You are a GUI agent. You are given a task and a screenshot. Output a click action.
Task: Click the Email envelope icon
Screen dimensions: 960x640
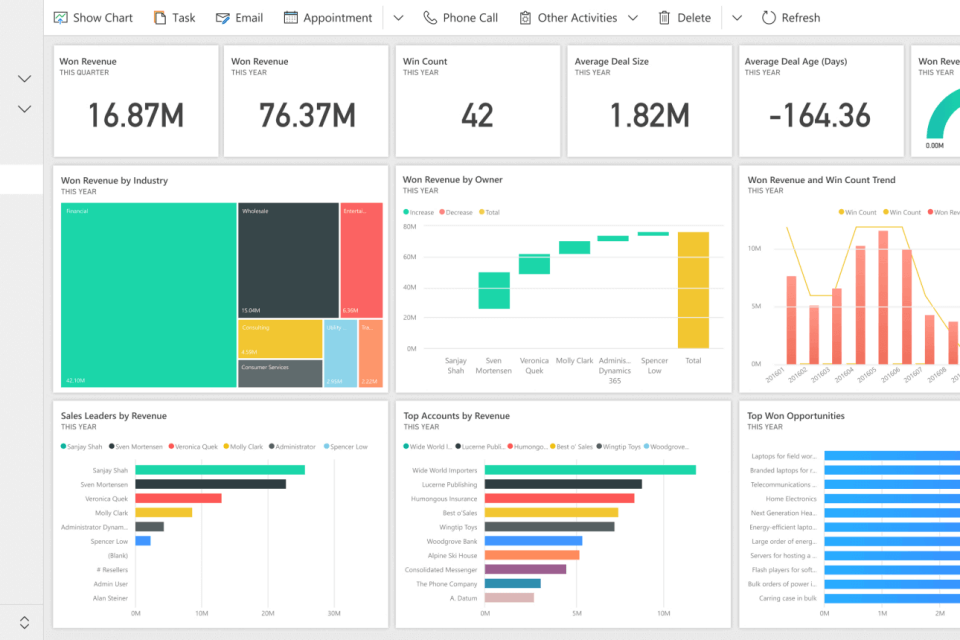(x=223, y=18)
